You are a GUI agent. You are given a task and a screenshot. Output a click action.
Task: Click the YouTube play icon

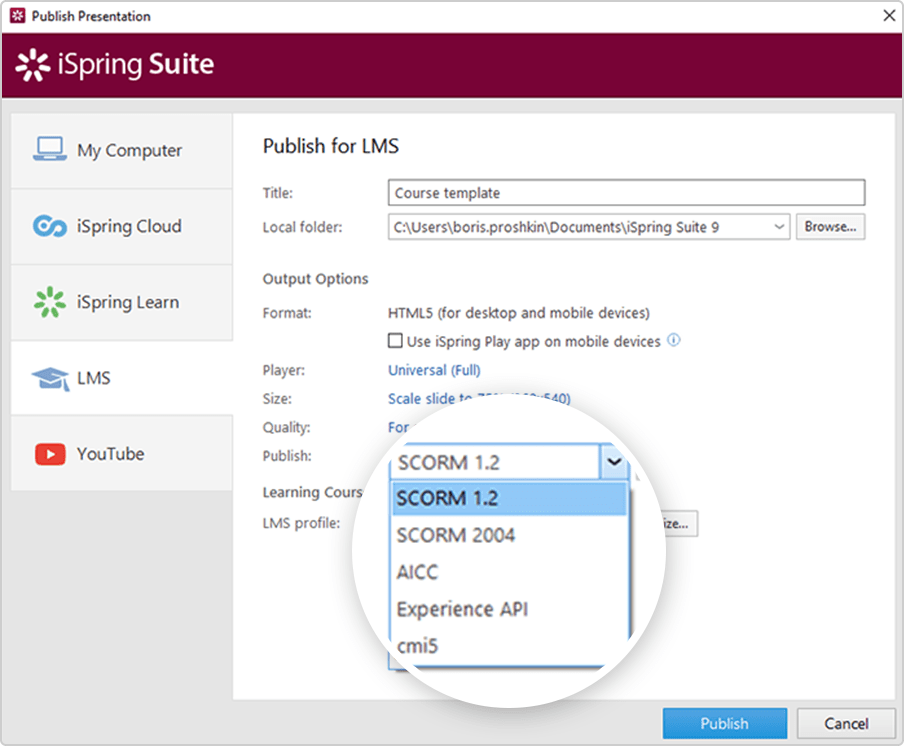pyautogui.click(x=50, y=454)
